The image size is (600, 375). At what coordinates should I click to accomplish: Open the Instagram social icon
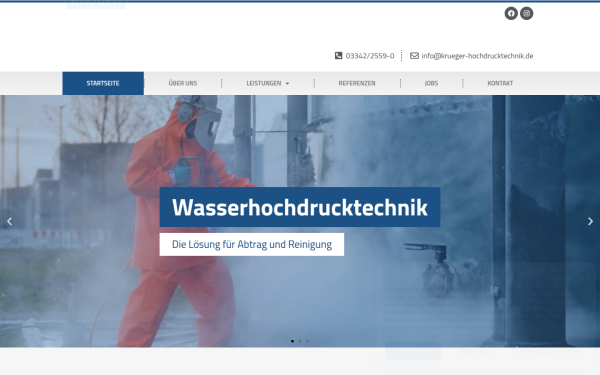pos(527,13)
